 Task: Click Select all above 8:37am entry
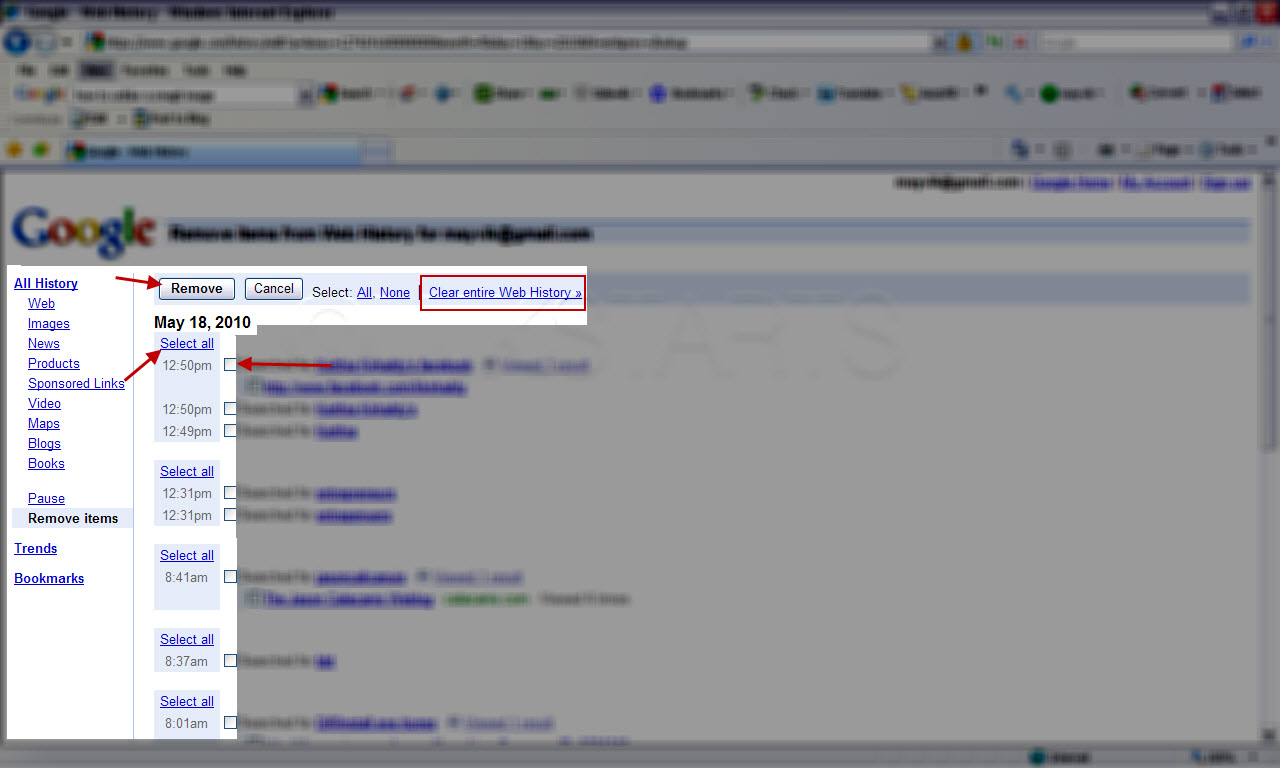coord(187,640)
